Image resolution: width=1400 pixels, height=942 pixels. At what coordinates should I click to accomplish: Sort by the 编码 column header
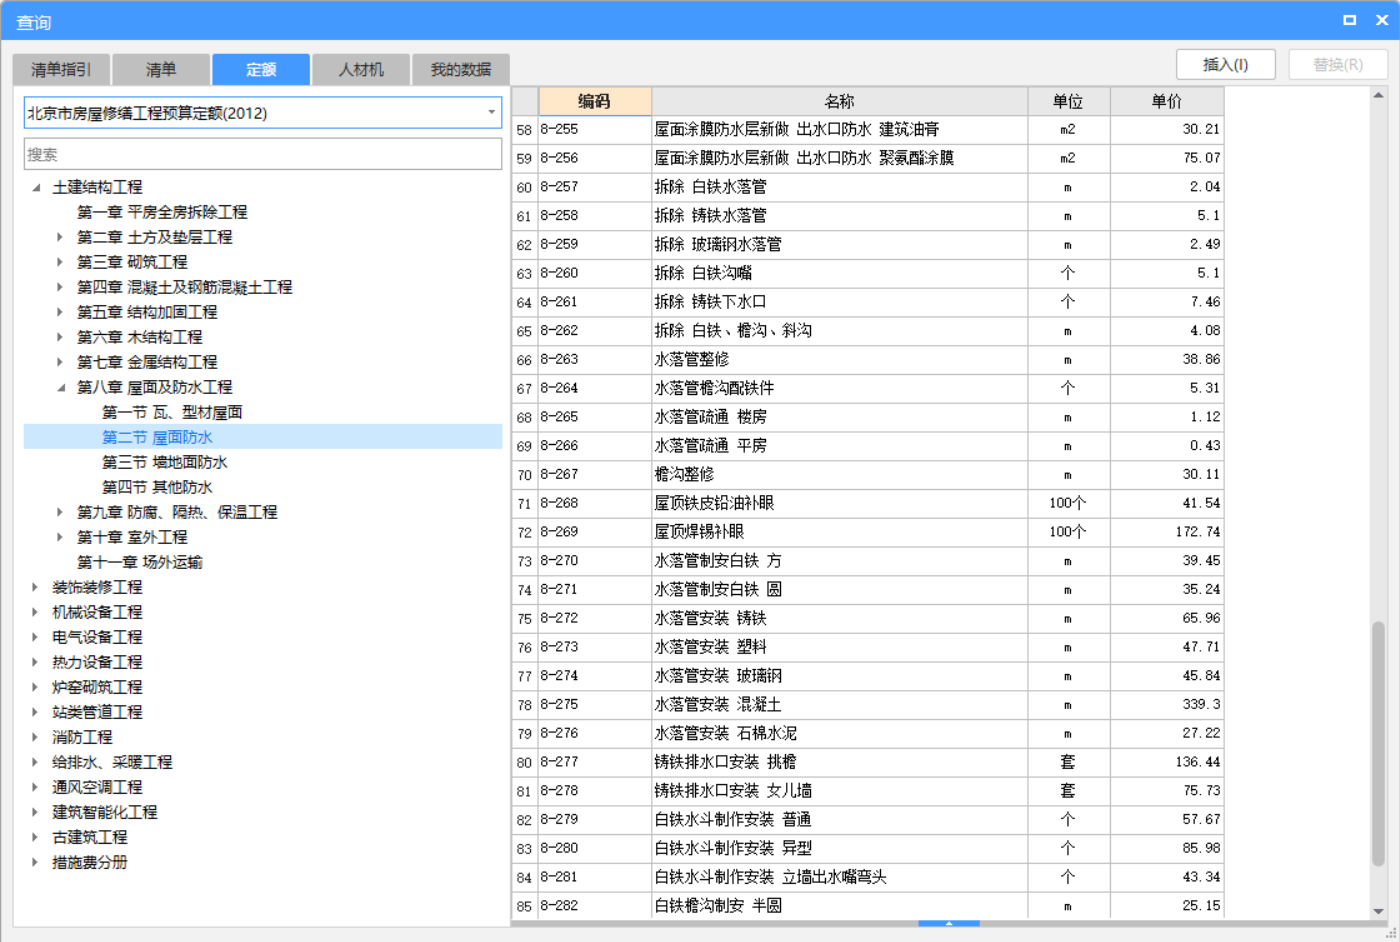tap(595, 101)
